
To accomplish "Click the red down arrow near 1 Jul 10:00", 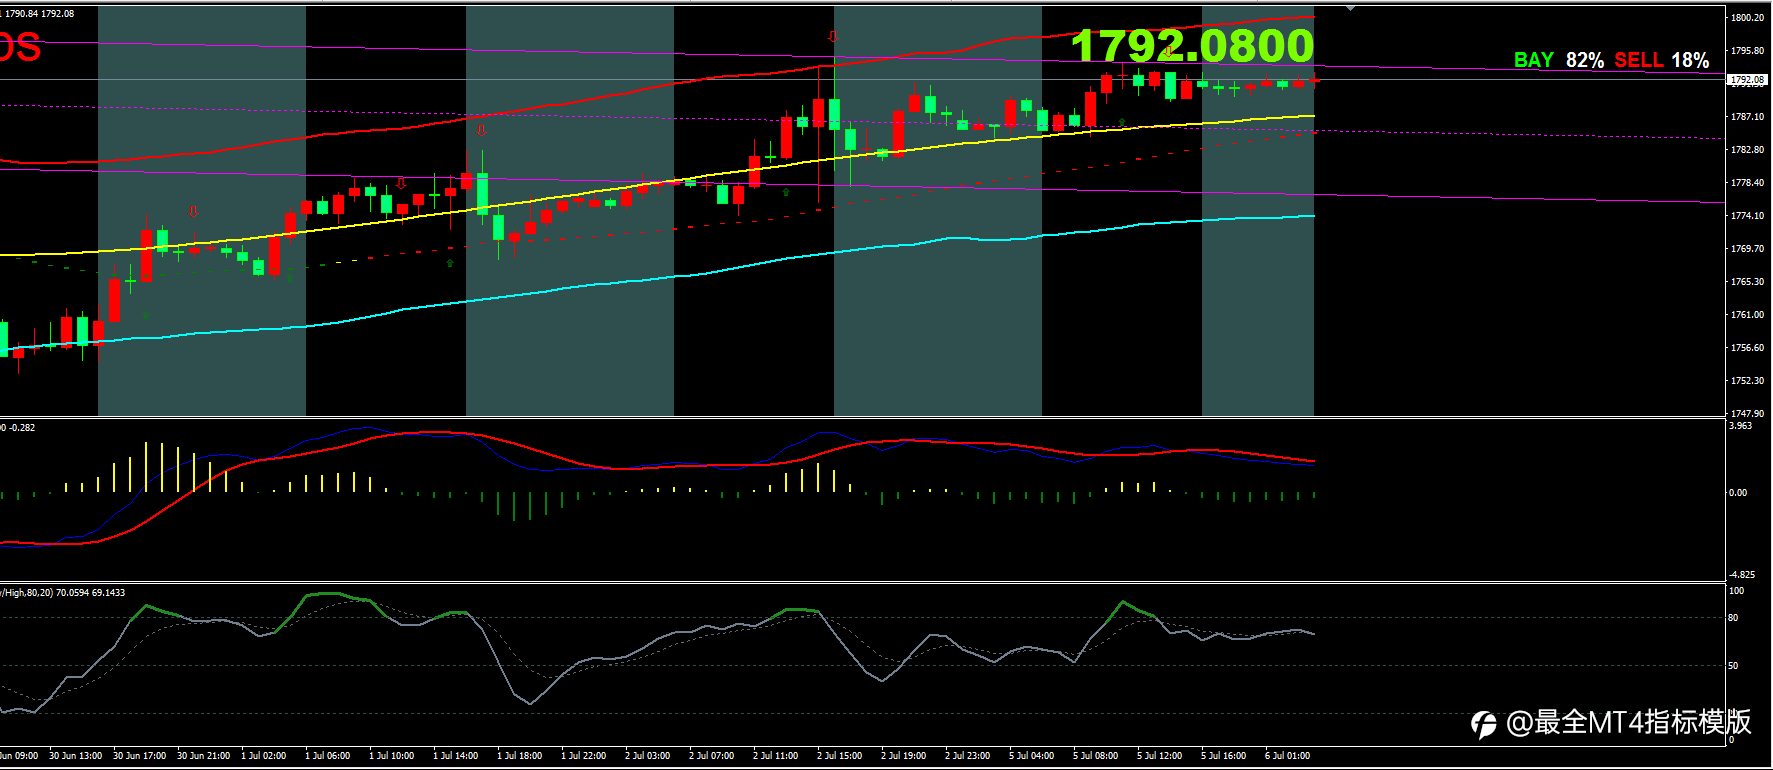I will pyautogui.click(x=401, y=184).
